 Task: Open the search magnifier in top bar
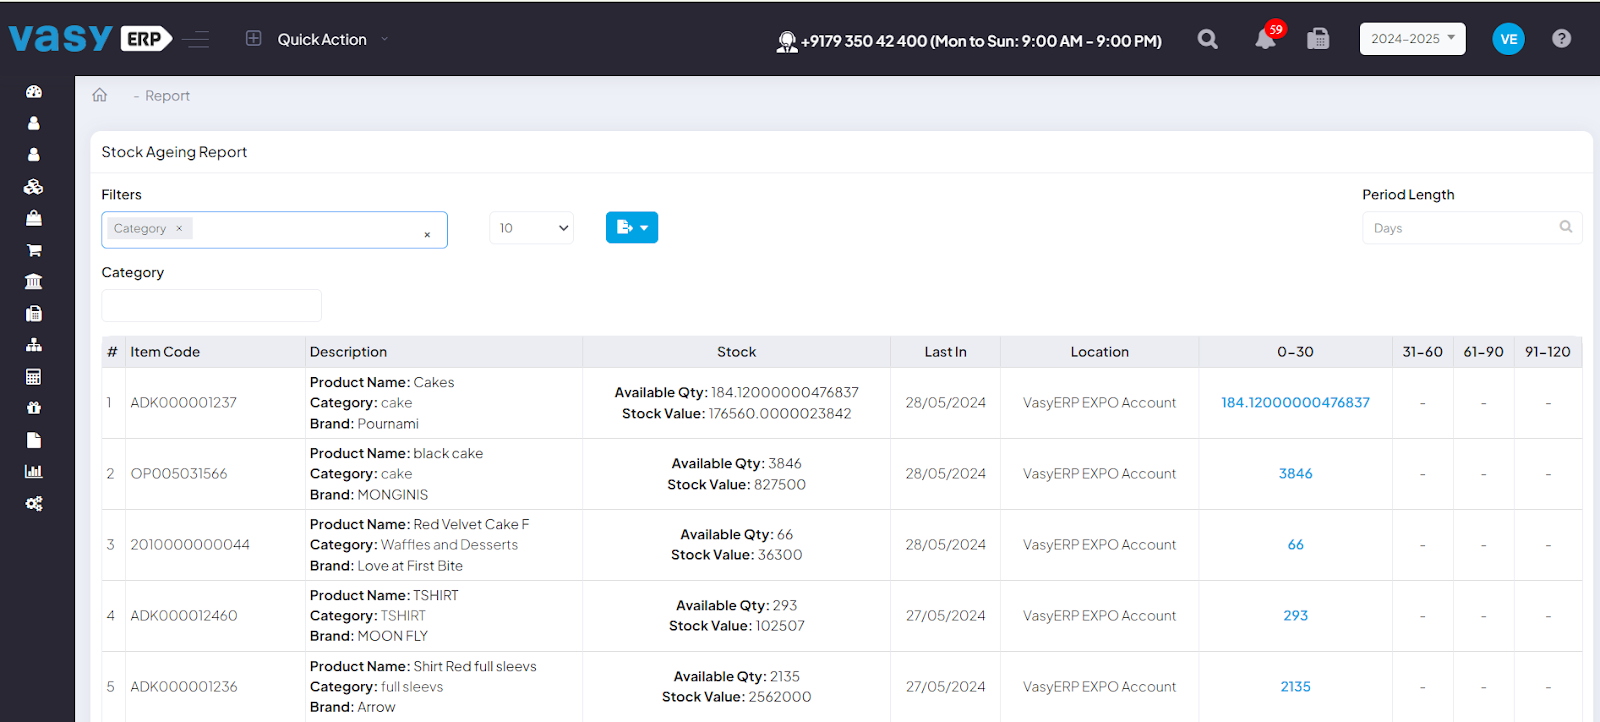click(x=1208, y=39)
